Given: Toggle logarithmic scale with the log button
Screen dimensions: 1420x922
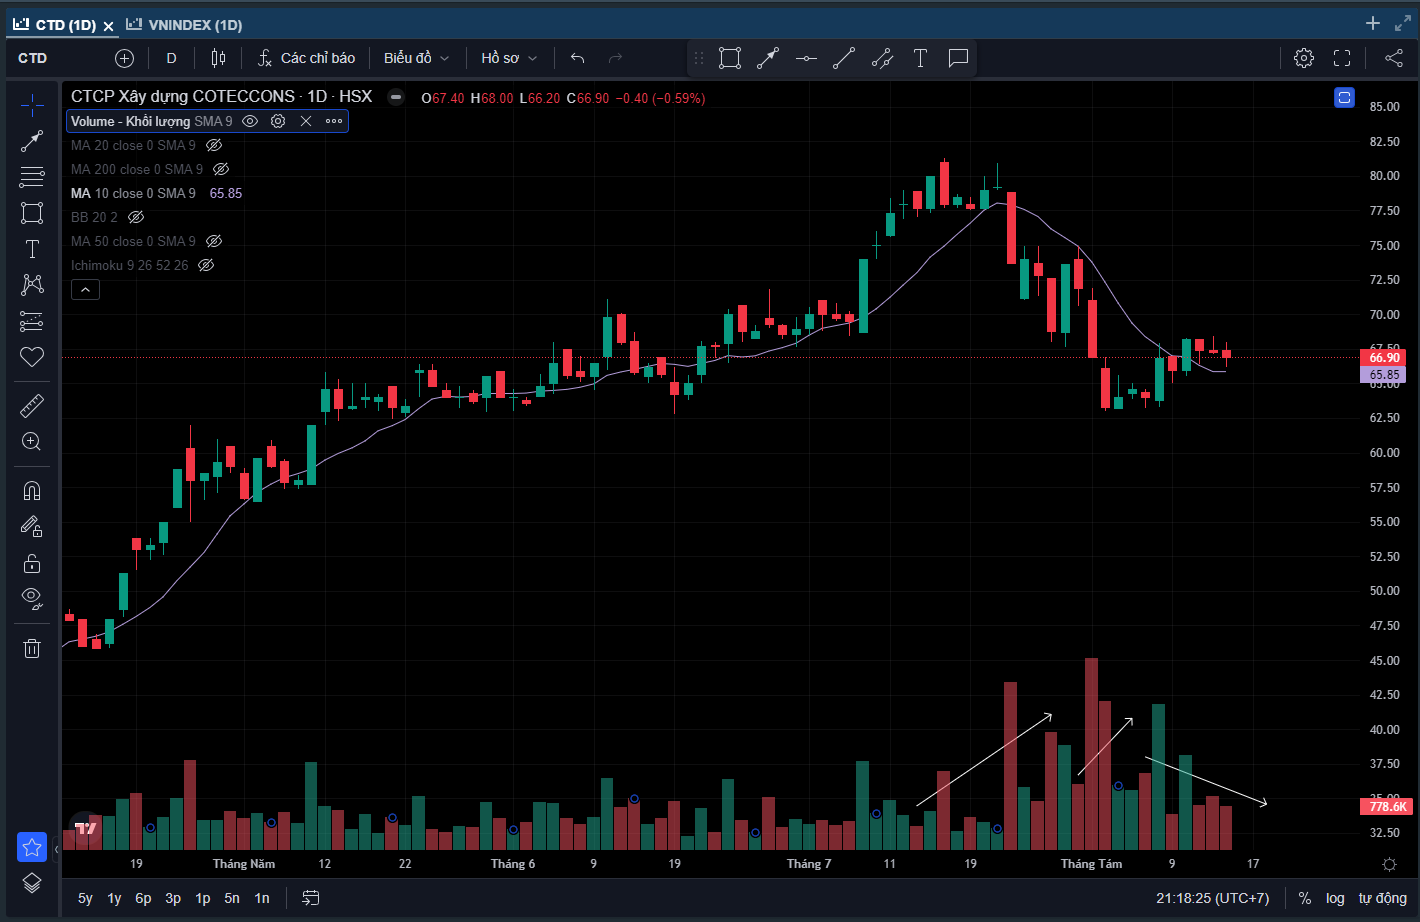Looking at the screenshot, I should pos(1335,898).
